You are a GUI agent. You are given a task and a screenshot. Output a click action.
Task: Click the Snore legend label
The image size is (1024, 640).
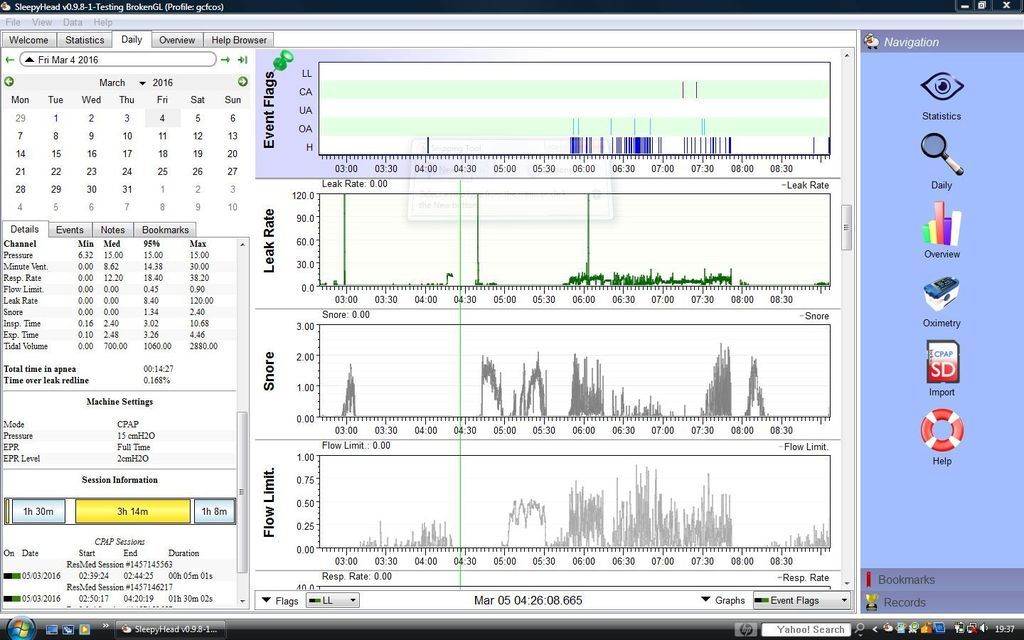pos(815,316)
